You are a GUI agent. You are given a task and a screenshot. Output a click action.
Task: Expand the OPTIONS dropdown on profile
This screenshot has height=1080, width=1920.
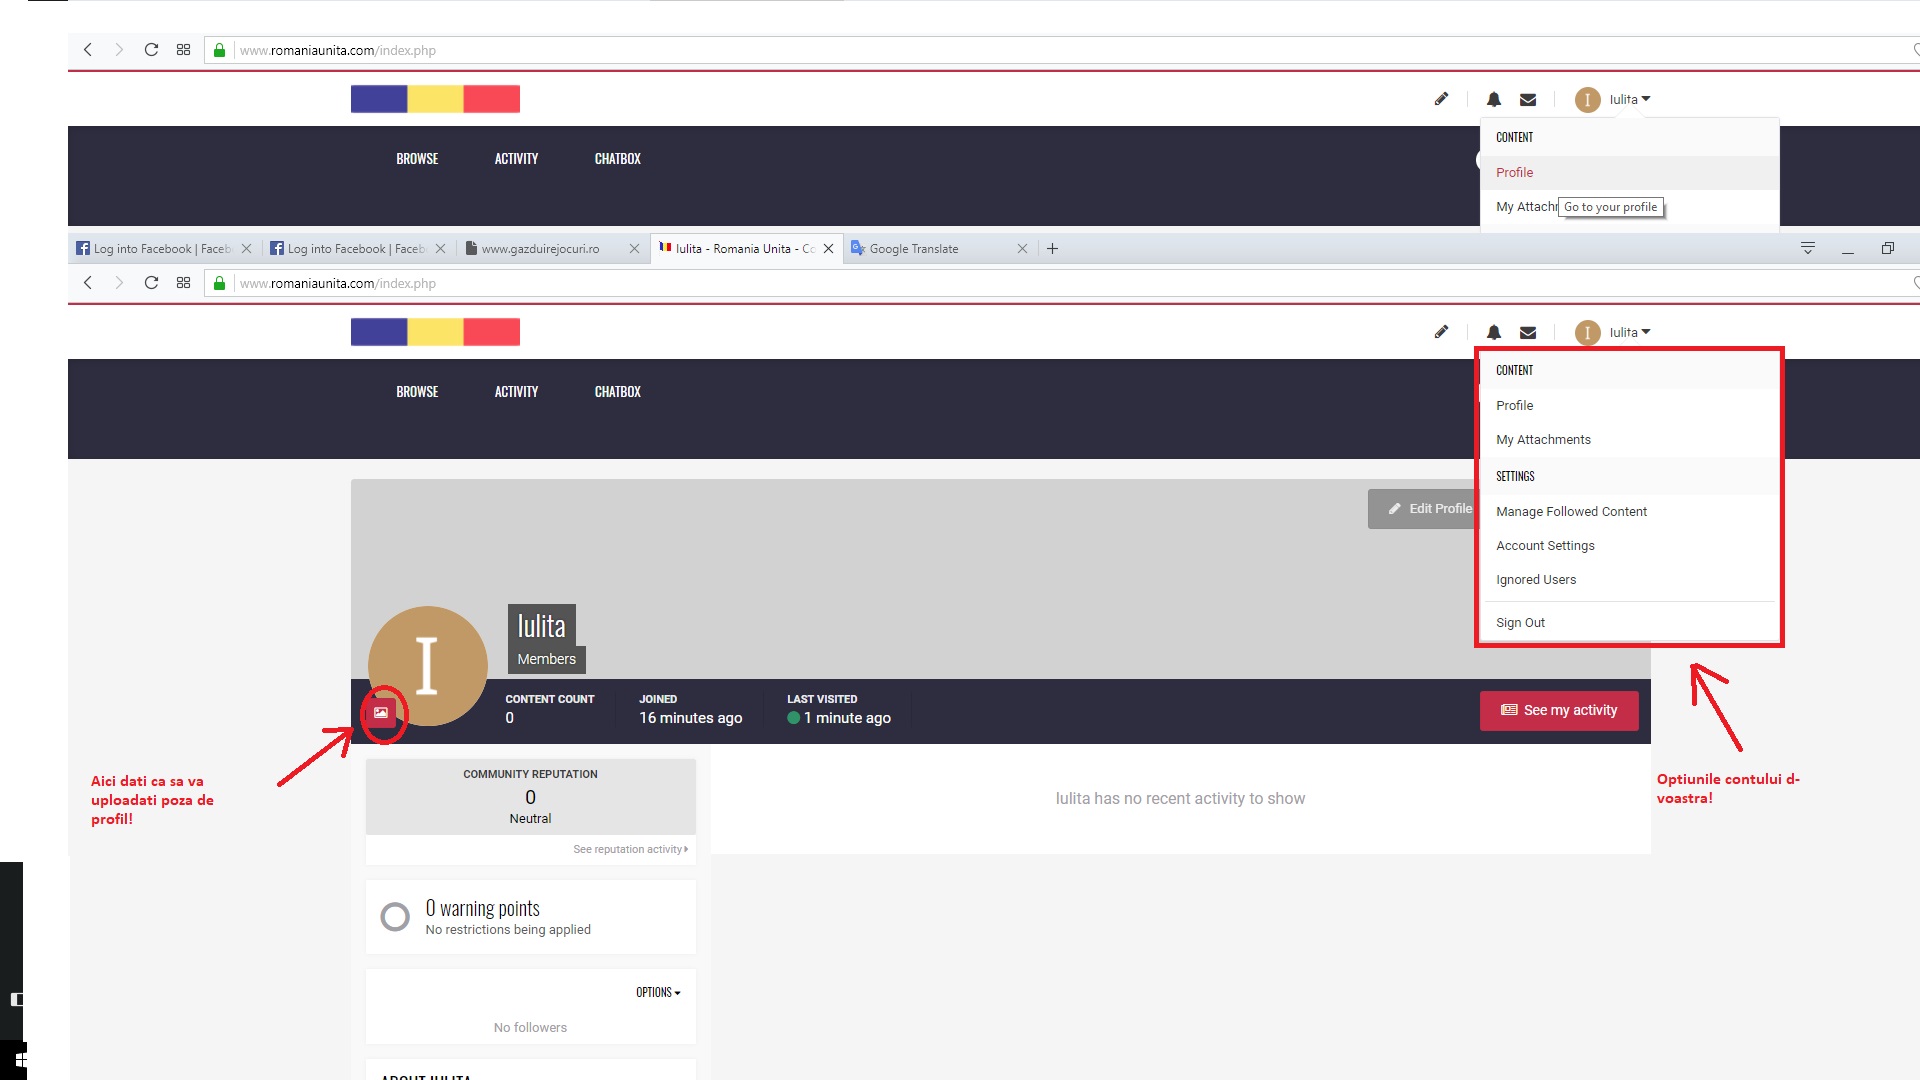(657, 990)
